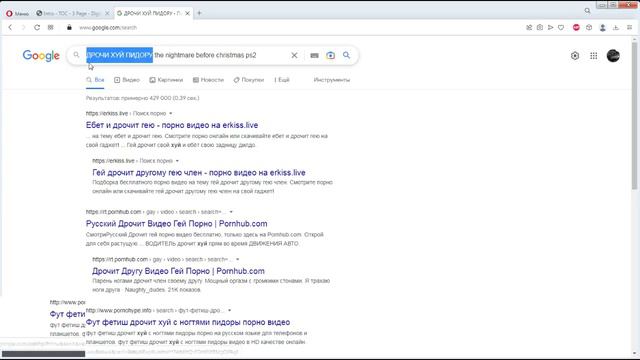
Task: Expand arrow next to first erkiss.live URL
Action: [x=171, y=113]
